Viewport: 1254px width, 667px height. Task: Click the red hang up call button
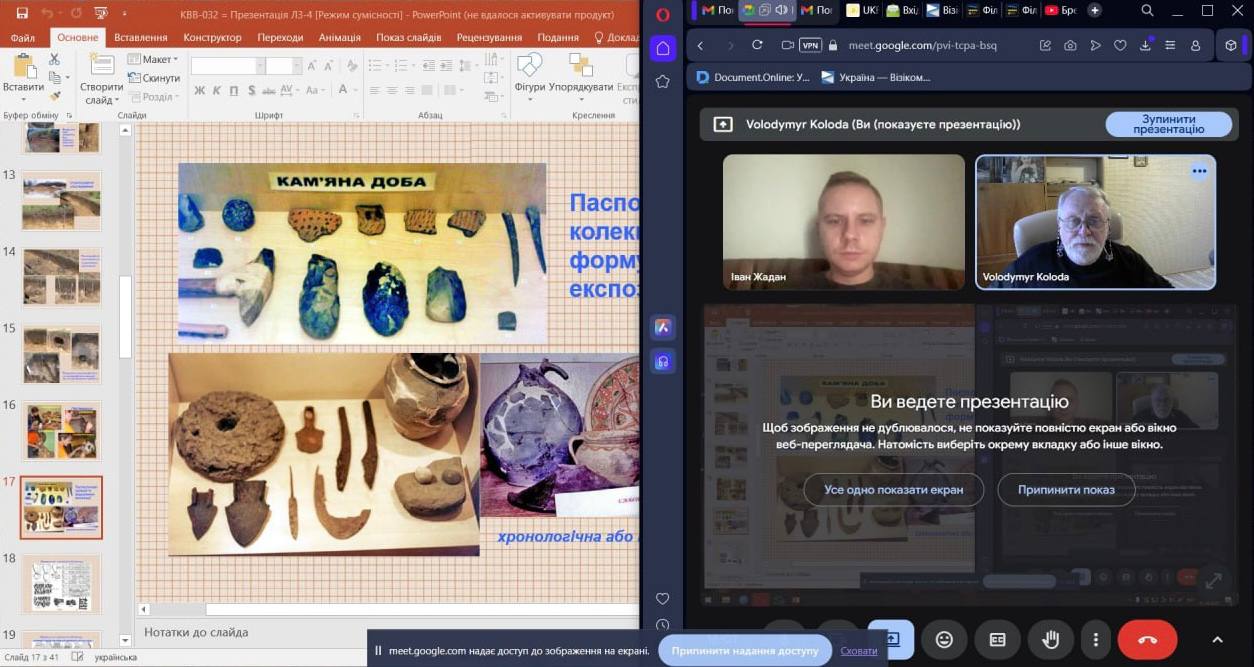pyautogui.click(x=1146, y=640)
